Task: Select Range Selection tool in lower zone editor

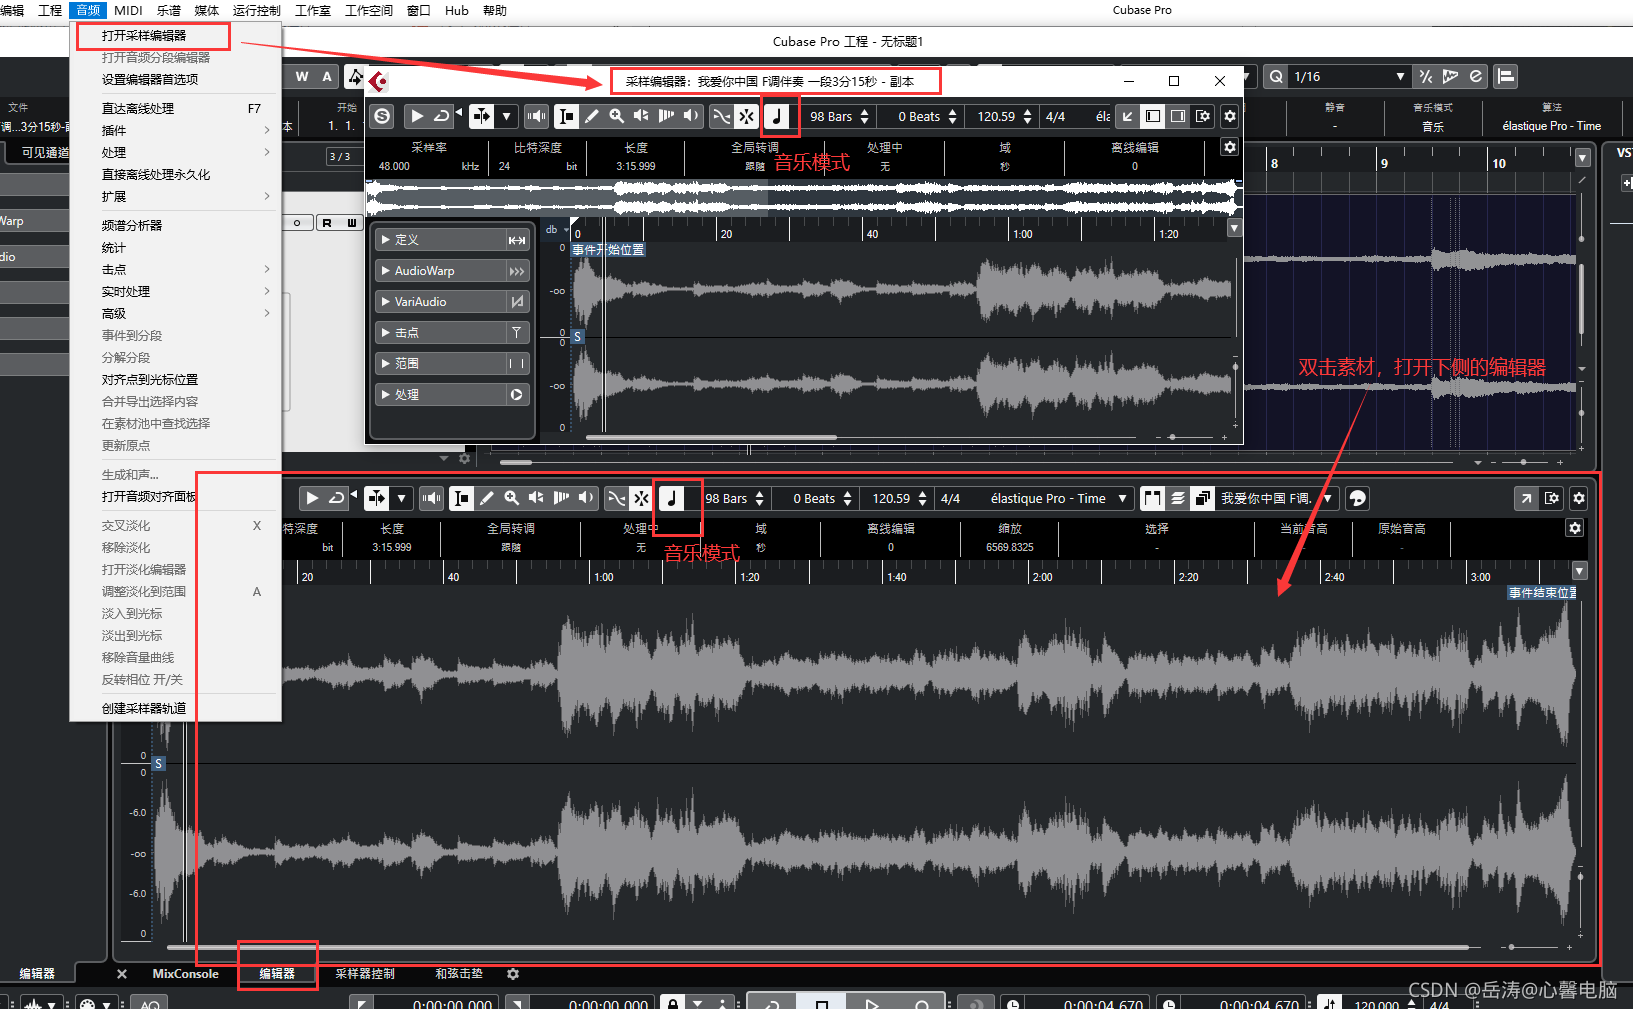Action: [461, 498]
